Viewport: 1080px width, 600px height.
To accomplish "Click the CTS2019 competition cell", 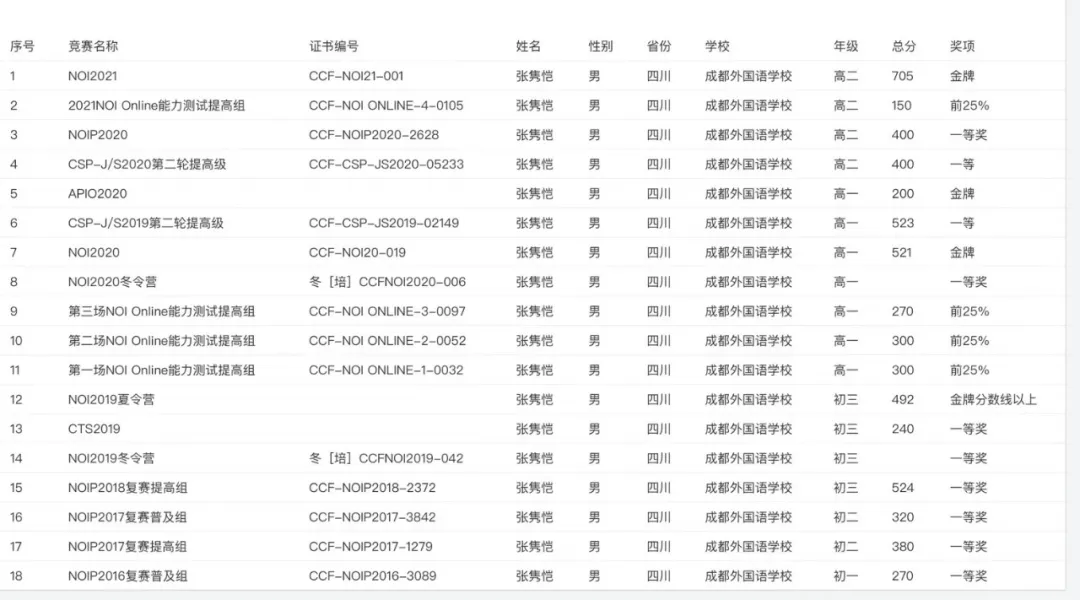I will [94, 429].
